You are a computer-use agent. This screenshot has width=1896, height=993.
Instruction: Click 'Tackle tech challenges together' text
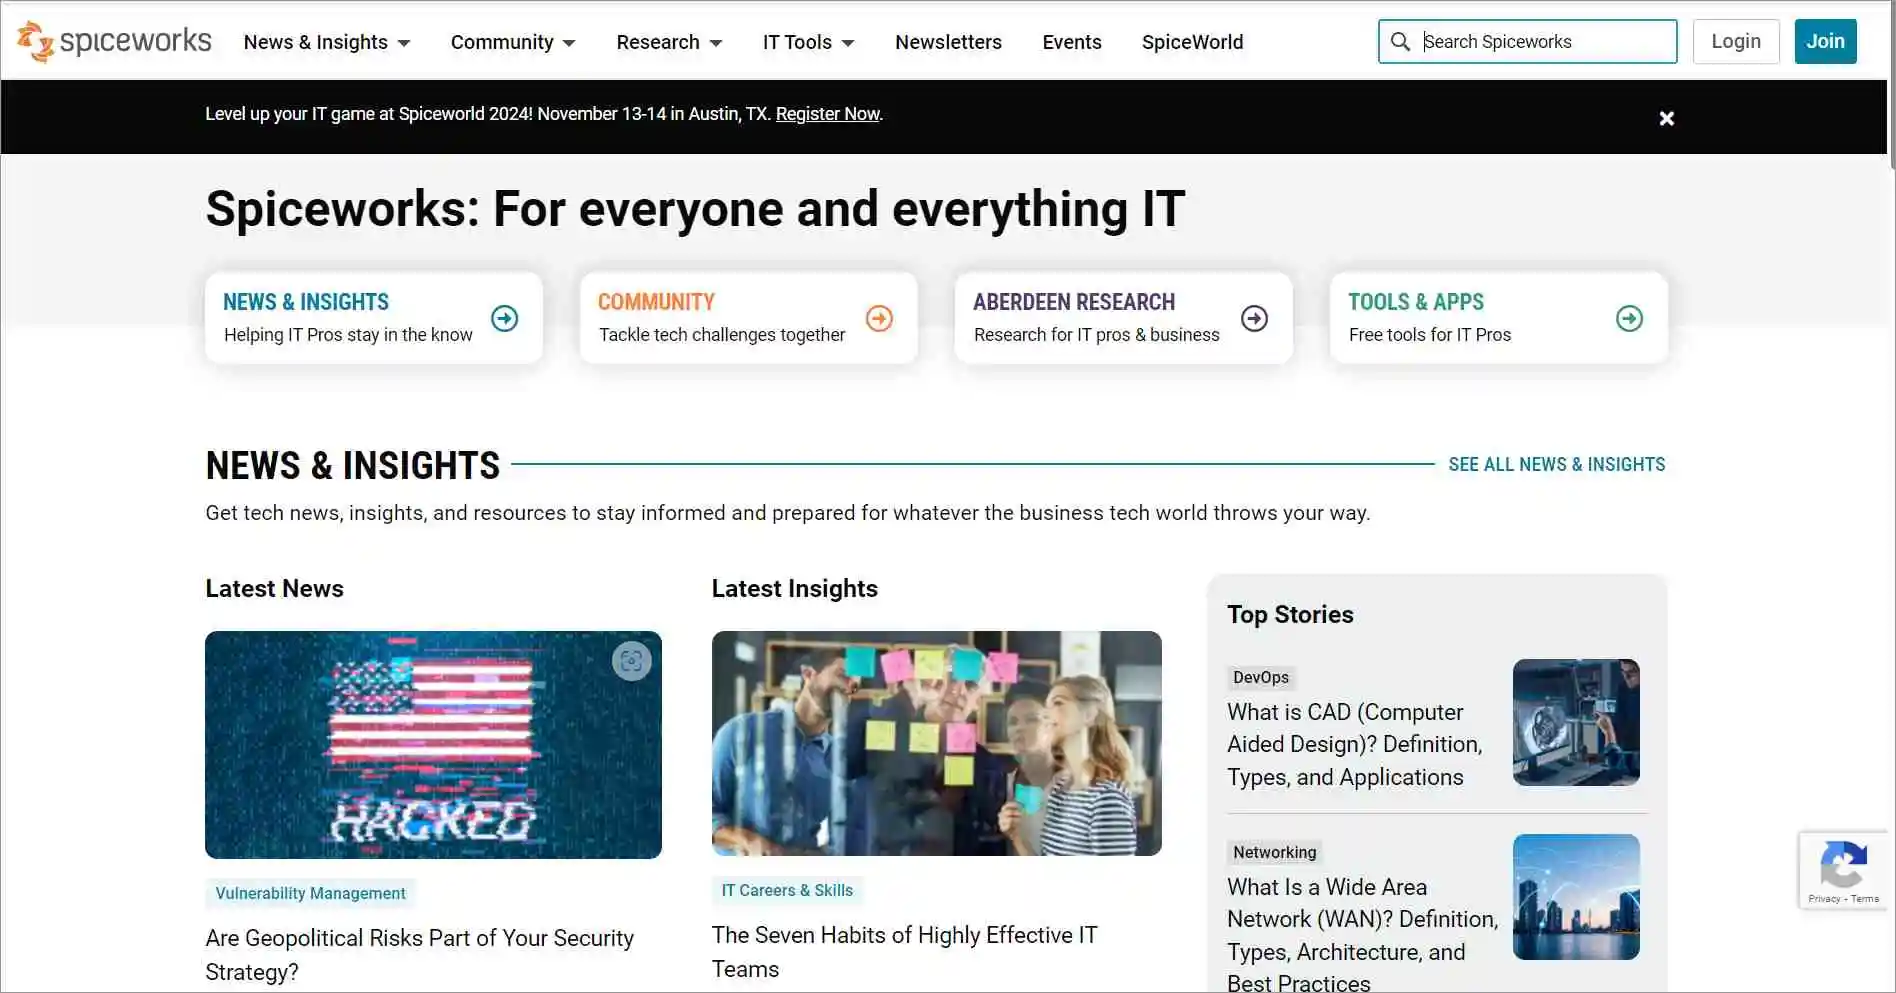tap(722, 334)
